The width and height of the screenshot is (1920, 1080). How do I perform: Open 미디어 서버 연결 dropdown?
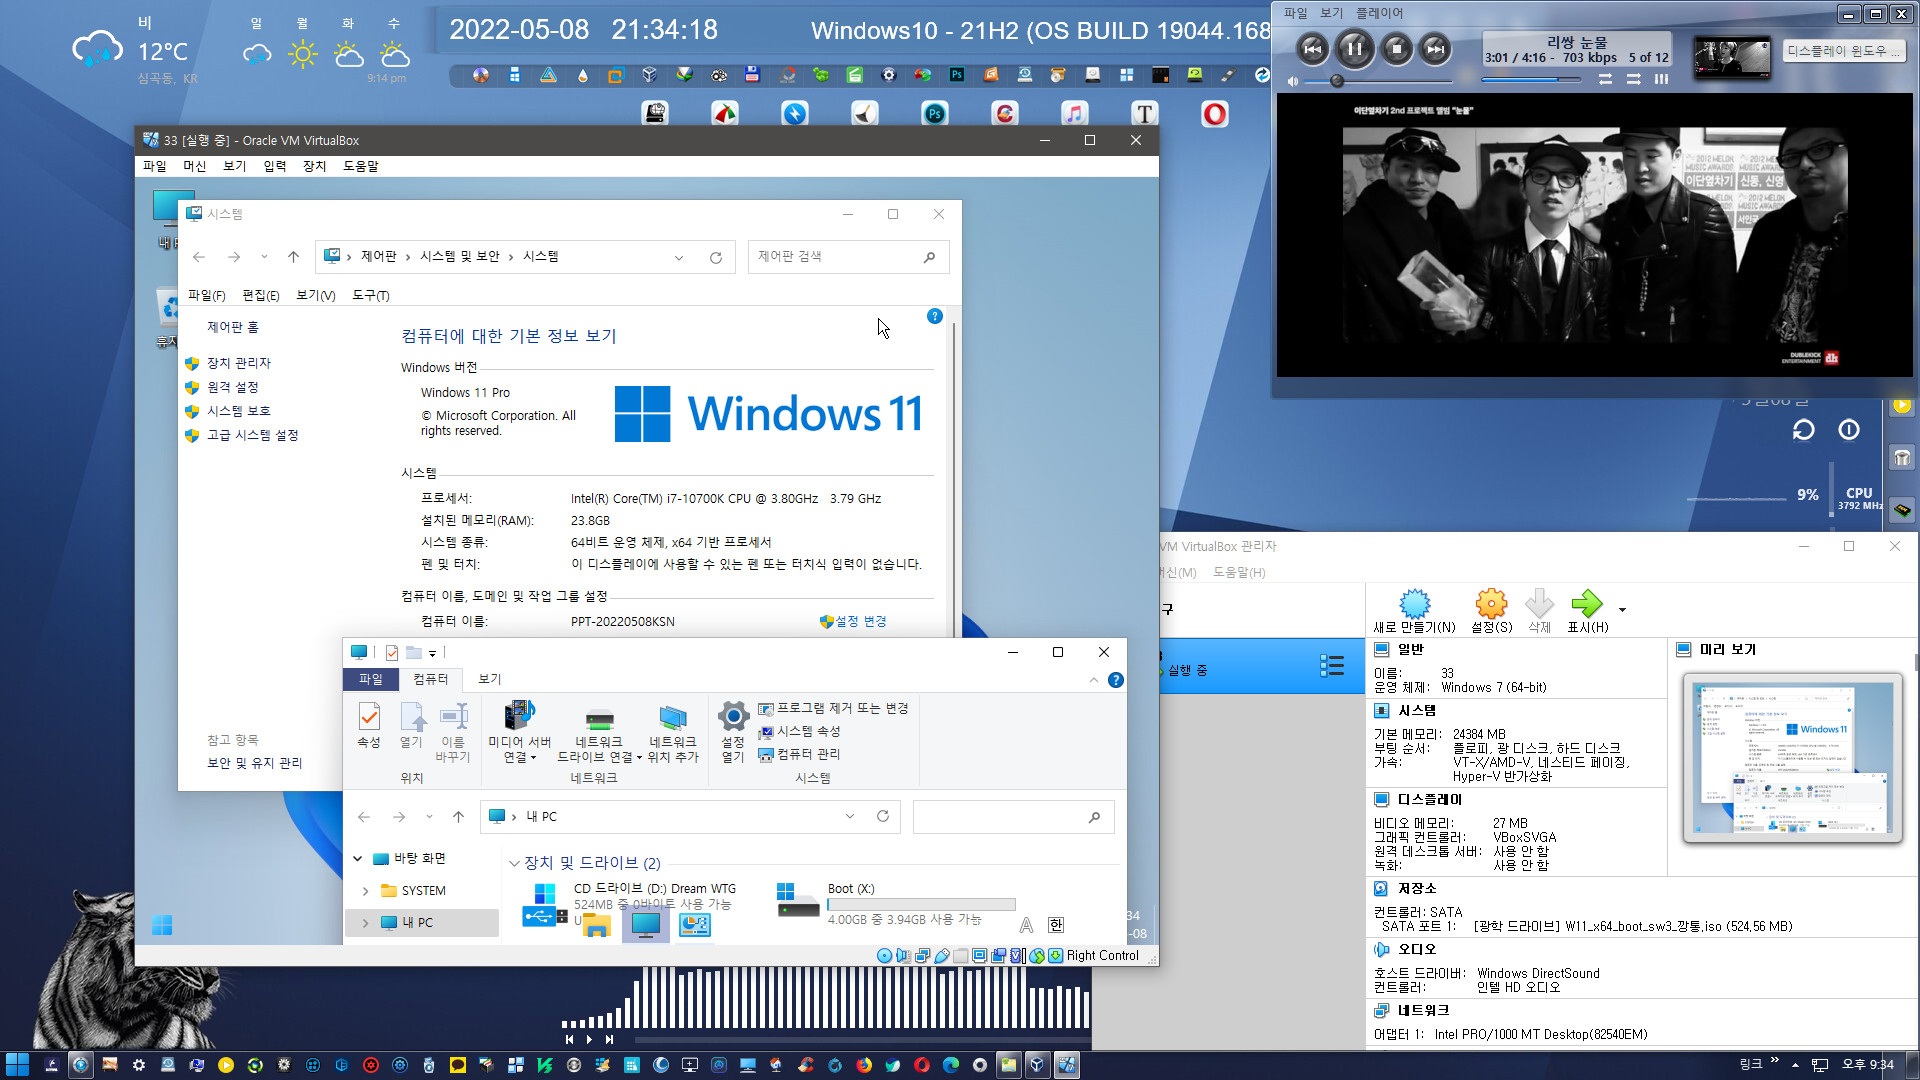coord(519,732)
